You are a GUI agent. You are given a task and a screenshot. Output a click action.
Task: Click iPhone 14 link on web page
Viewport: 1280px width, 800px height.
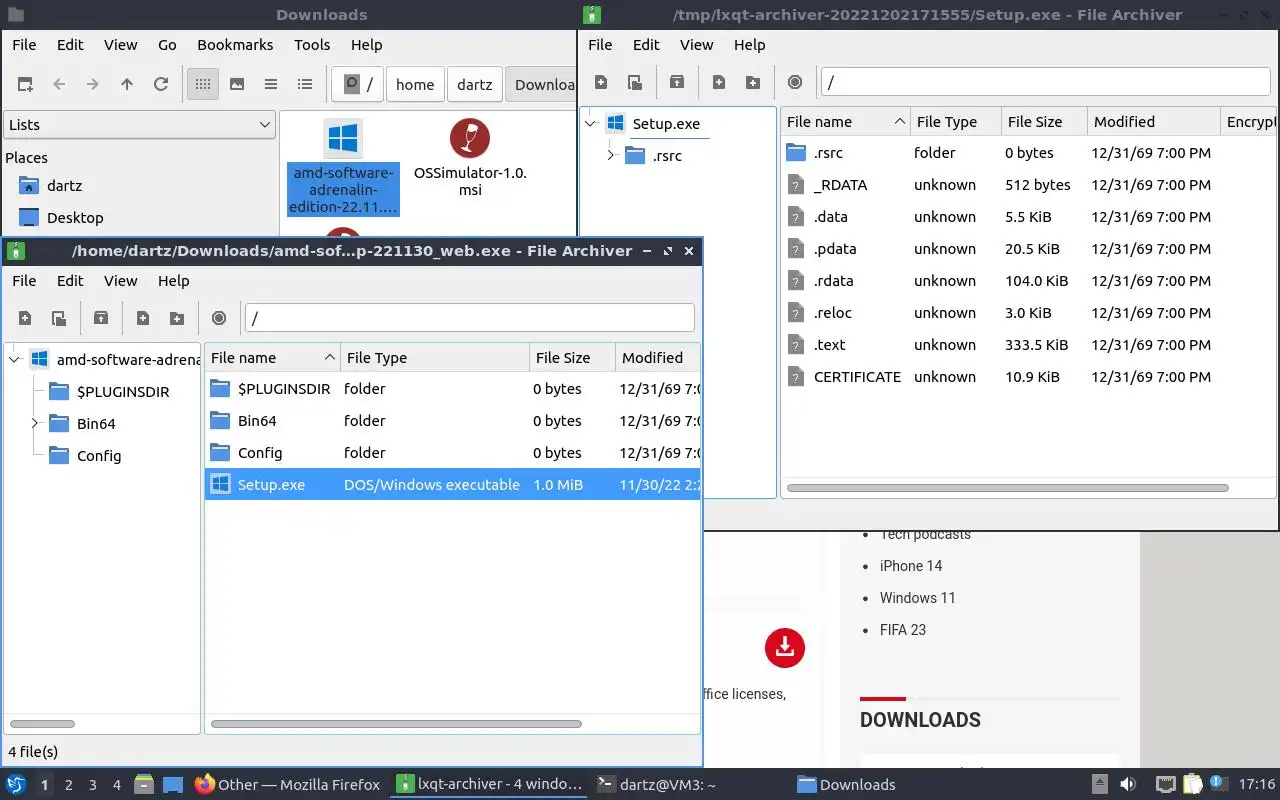tap(911, 566)
